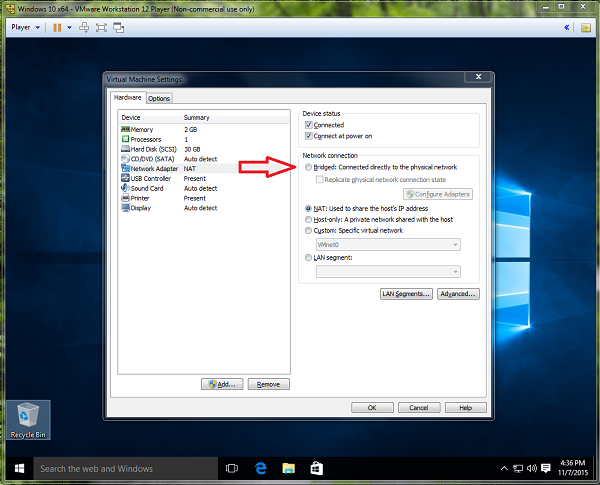The image size is (600, 485).
Task: Confirm settings with OK button
Action: (x=372, y=408)
